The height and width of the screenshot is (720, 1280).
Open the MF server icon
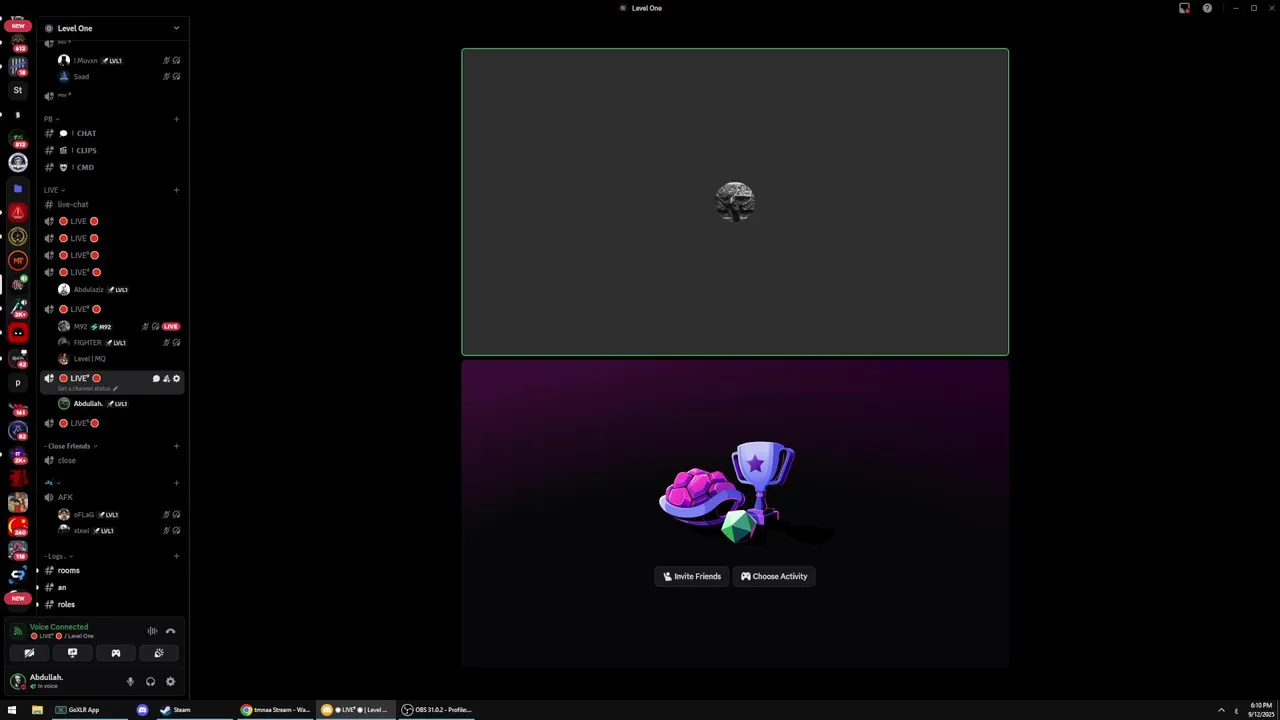[x=17, y=260]
